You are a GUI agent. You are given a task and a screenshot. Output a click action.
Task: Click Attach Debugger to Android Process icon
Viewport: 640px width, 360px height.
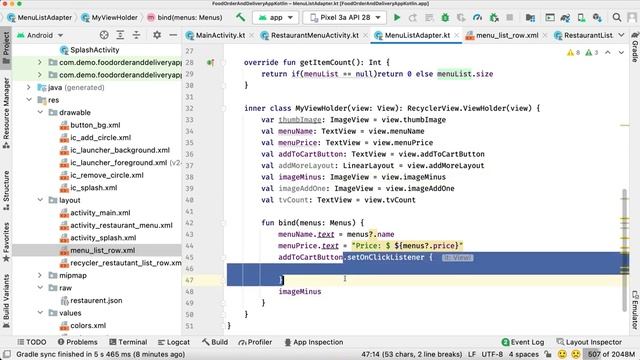coord(494,18)
